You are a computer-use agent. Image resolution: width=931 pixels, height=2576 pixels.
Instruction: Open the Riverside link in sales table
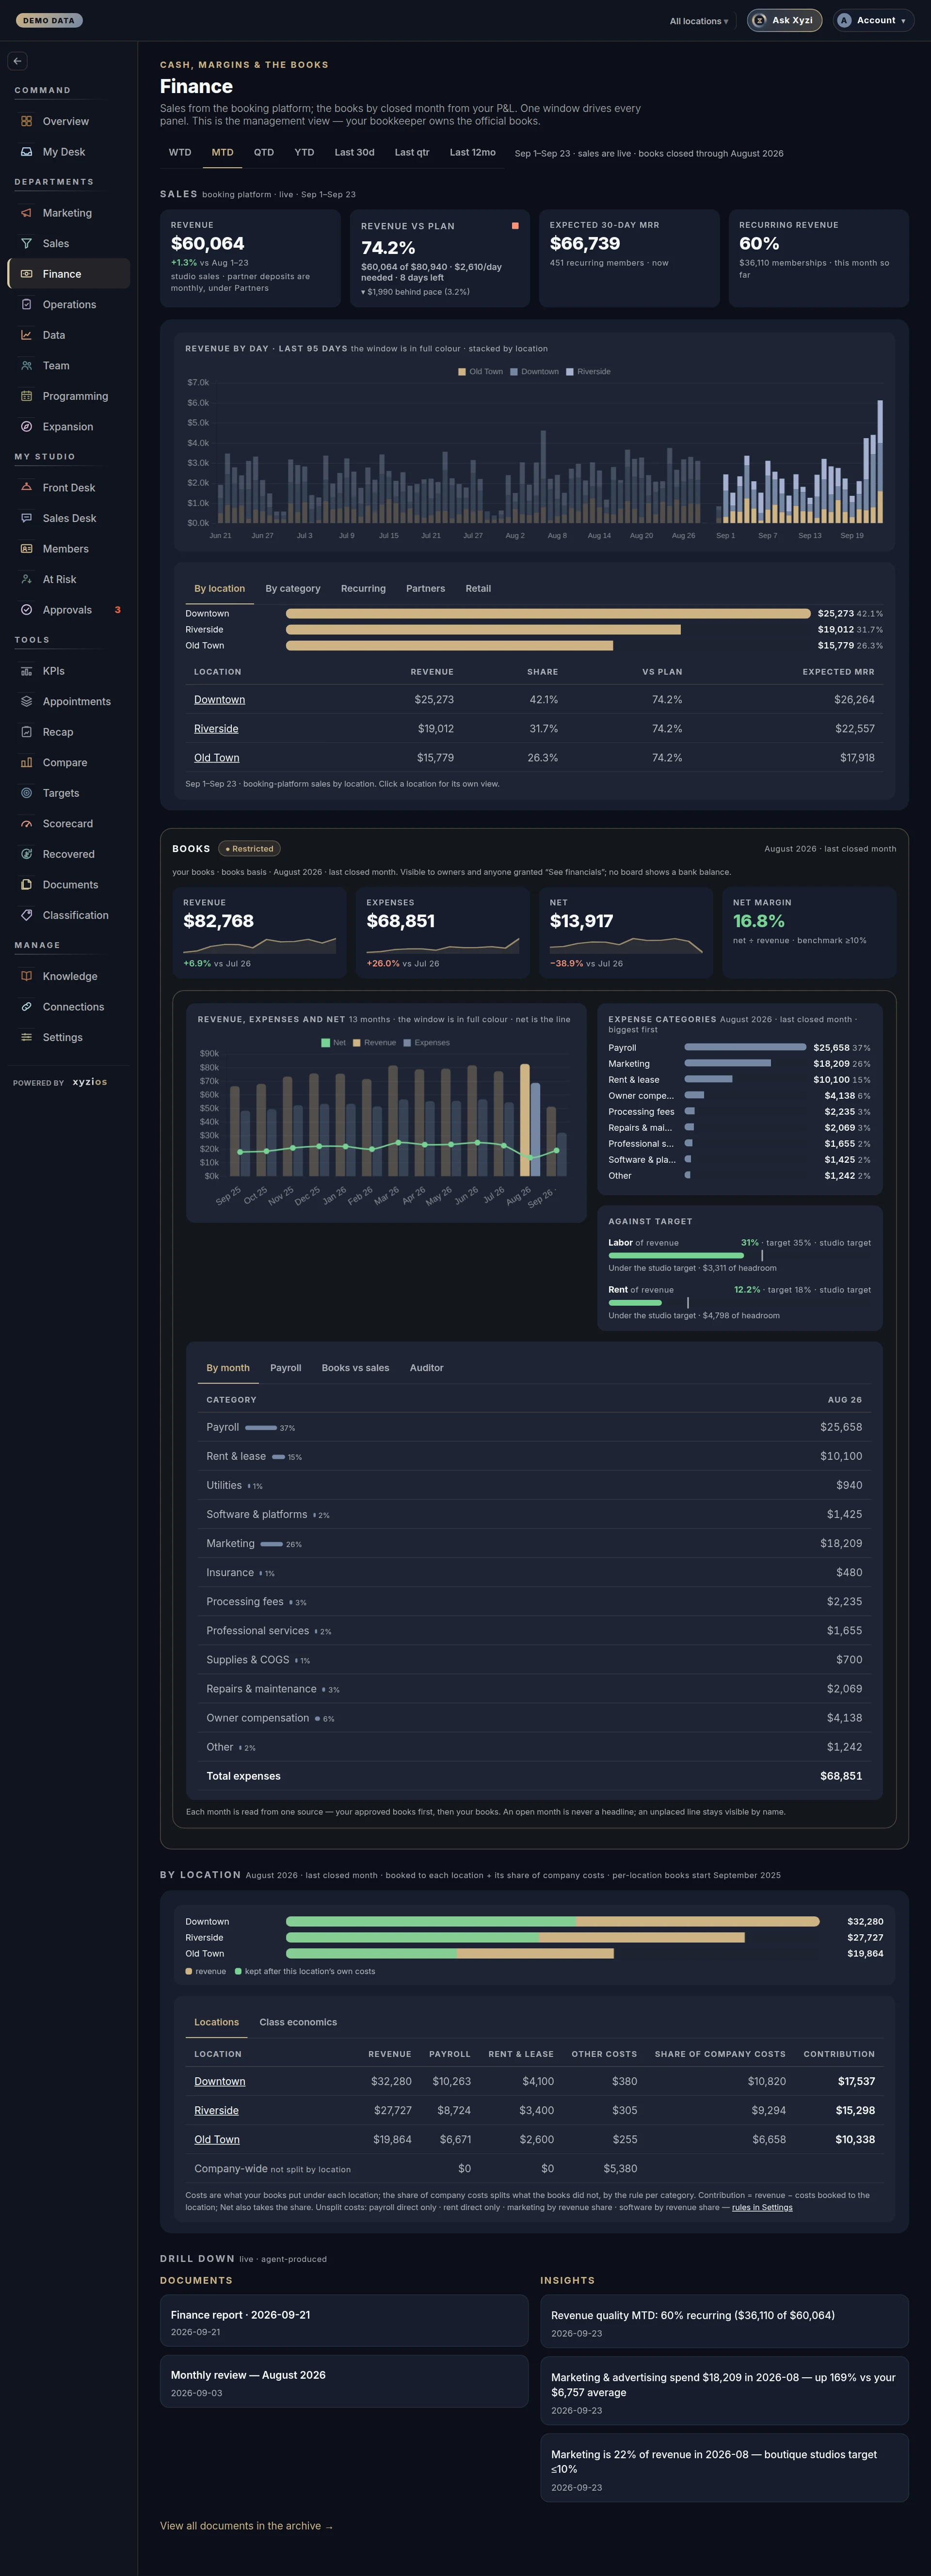click(x=216, y=729)
